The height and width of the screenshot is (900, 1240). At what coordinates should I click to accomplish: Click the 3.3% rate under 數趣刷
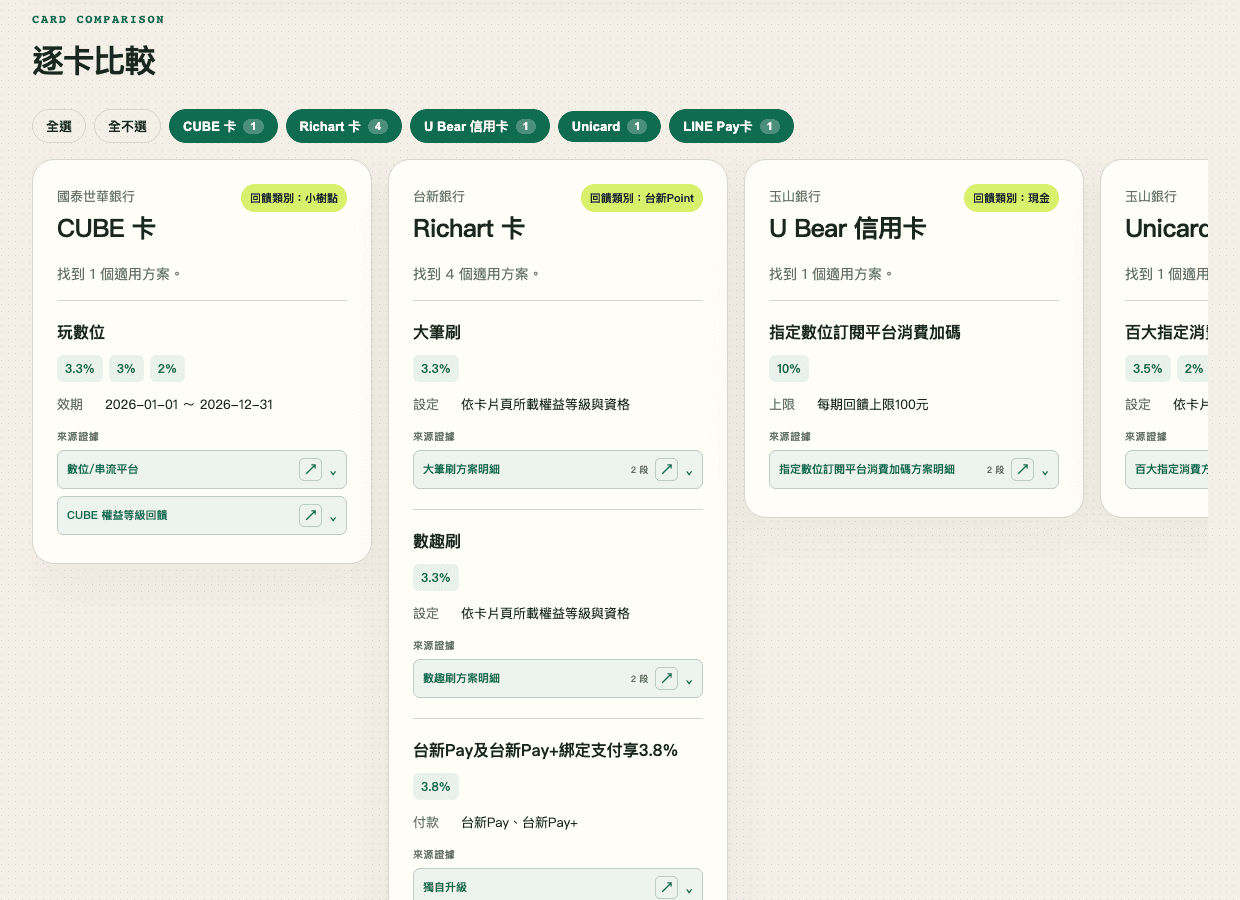[x=436, y=577]
